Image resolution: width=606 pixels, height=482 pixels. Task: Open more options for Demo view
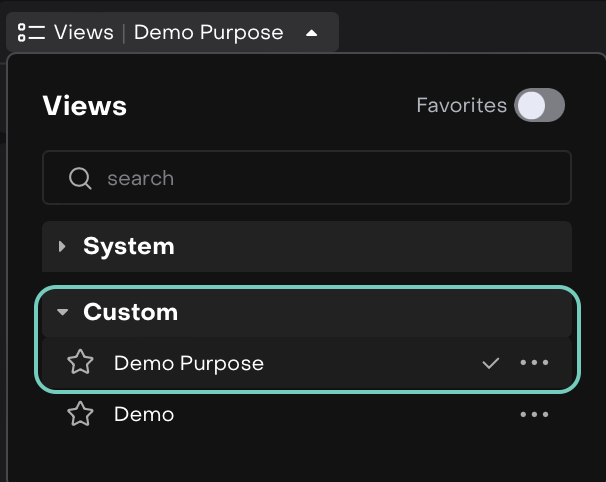coord(534,414)
